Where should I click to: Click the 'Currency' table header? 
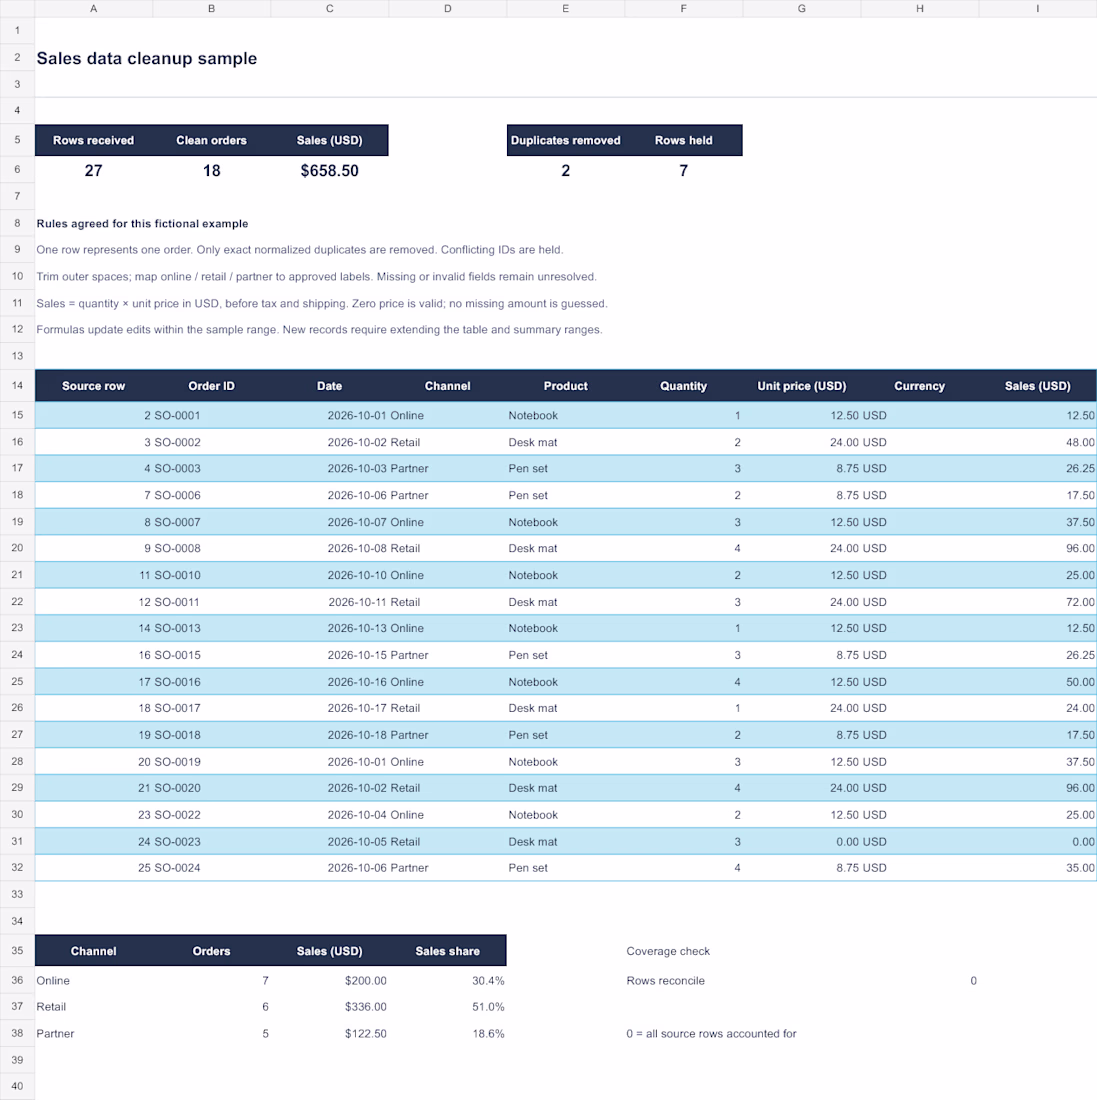tap(920, 386)
